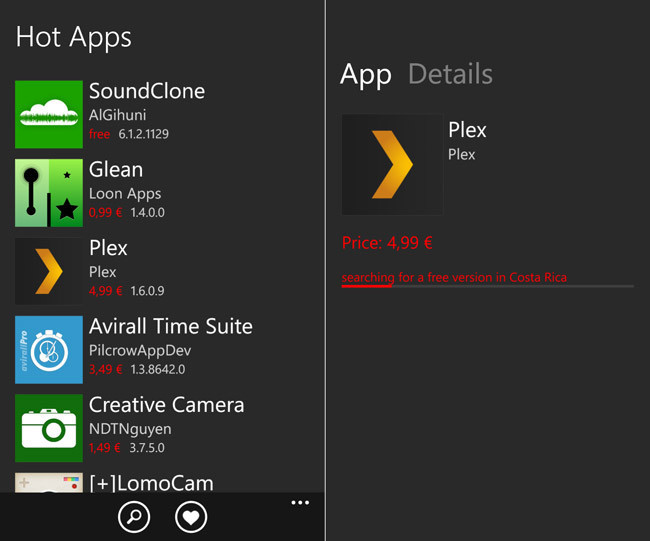Select the Glean title
The image size is (650, 541).
pyautogui.click(x=116, y=170)
